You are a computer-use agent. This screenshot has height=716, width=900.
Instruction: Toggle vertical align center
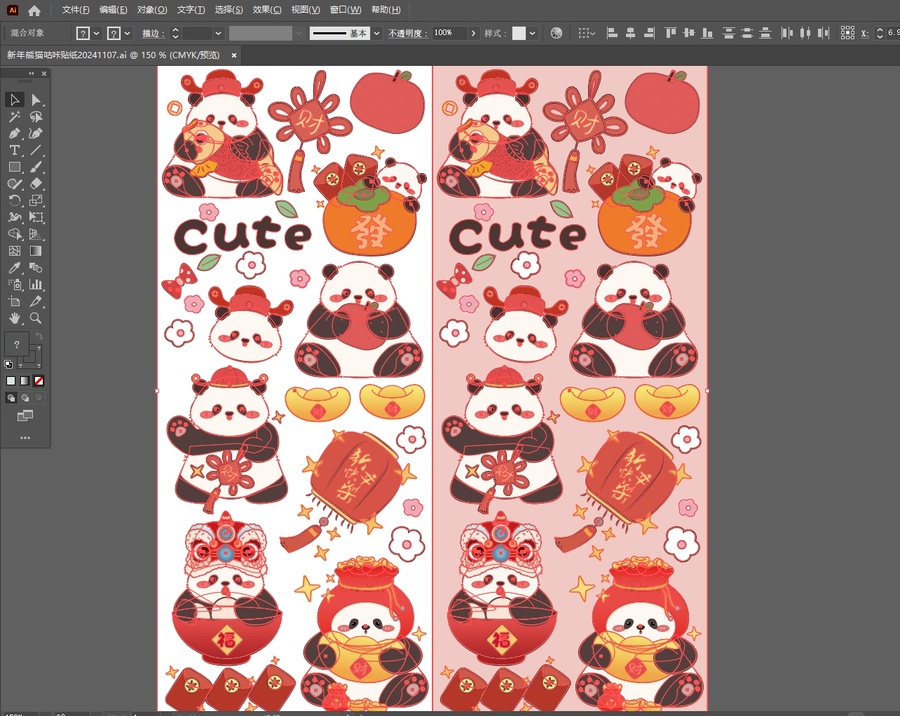click(x=689, y=33)
